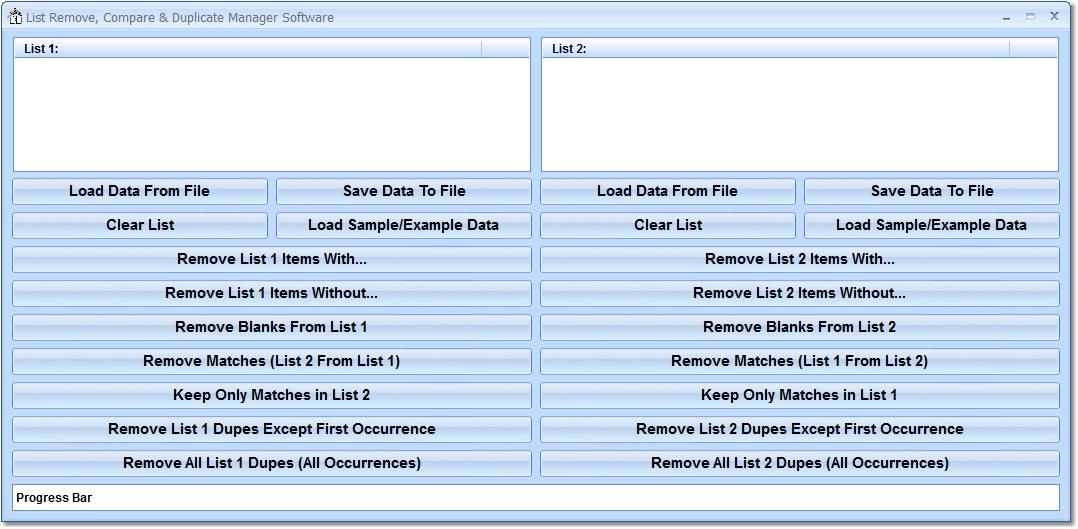The height and width of the screenshot is (529, 1078).
Task: Click Keep Only Matches in List 2
Action: [x=272, y=396]
